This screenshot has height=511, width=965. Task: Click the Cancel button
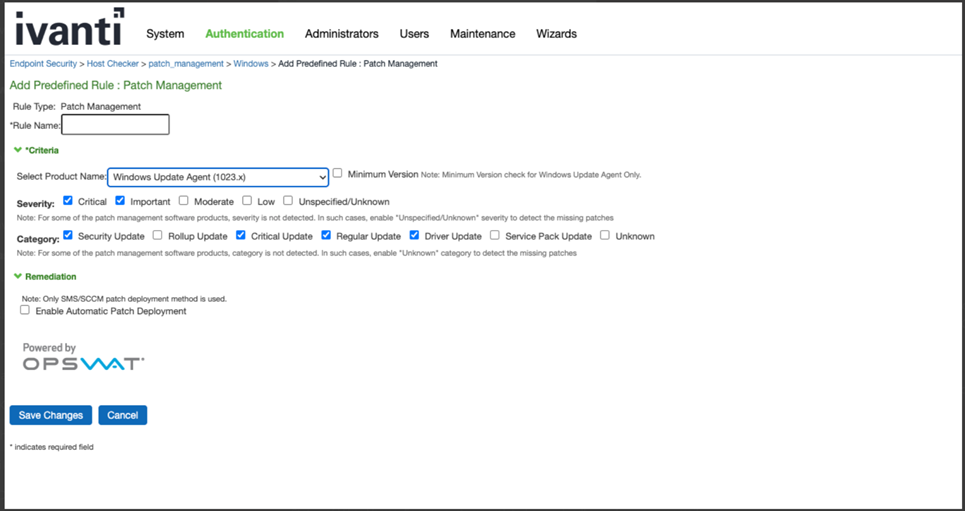tap(122, 415)
